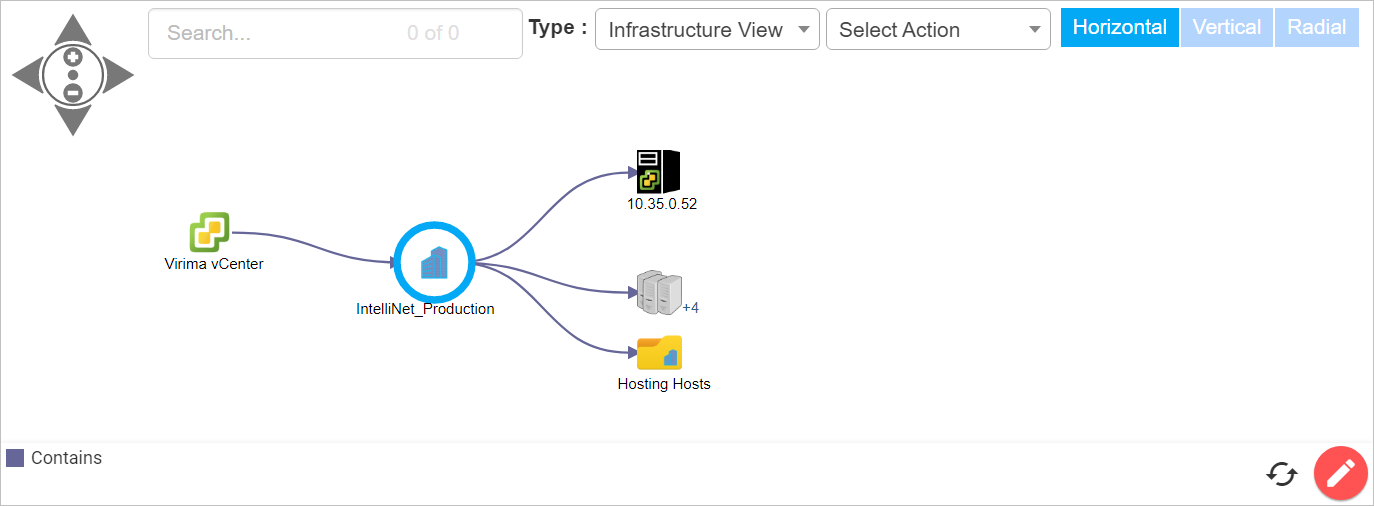Select the IntelliNet_Production datacenter node
This screenshot has height=506, width=1374.
click(x=433, y=262)
